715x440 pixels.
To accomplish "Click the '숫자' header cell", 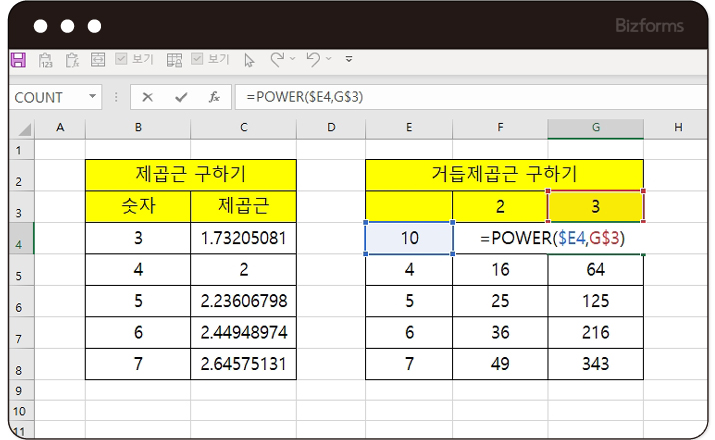I will click(138, 207).
